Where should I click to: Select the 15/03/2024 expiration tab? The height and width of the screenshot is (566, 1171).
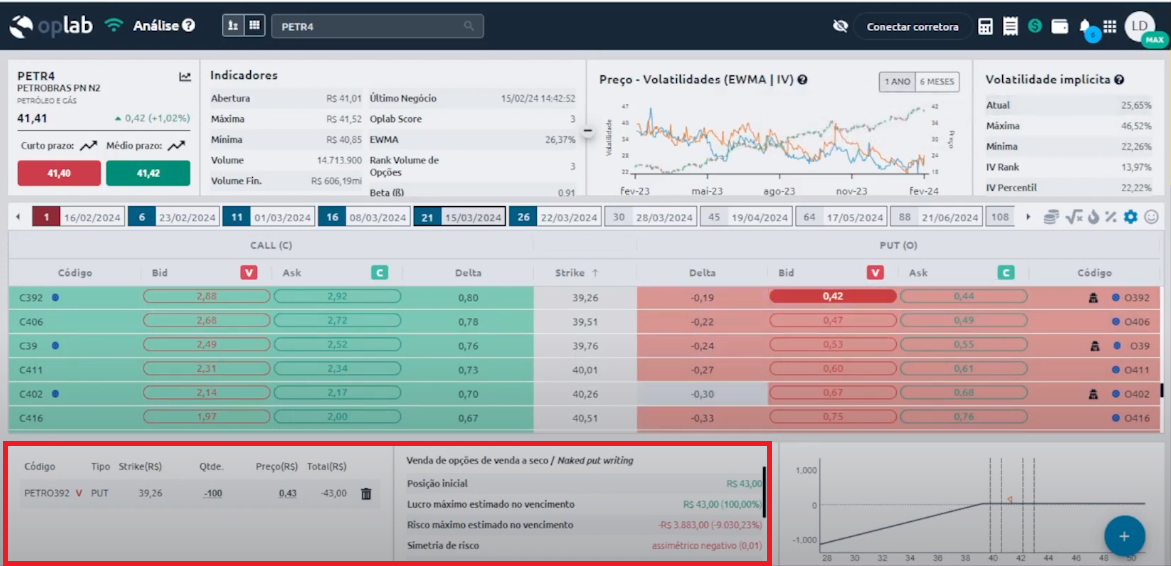tap(460, 217)
